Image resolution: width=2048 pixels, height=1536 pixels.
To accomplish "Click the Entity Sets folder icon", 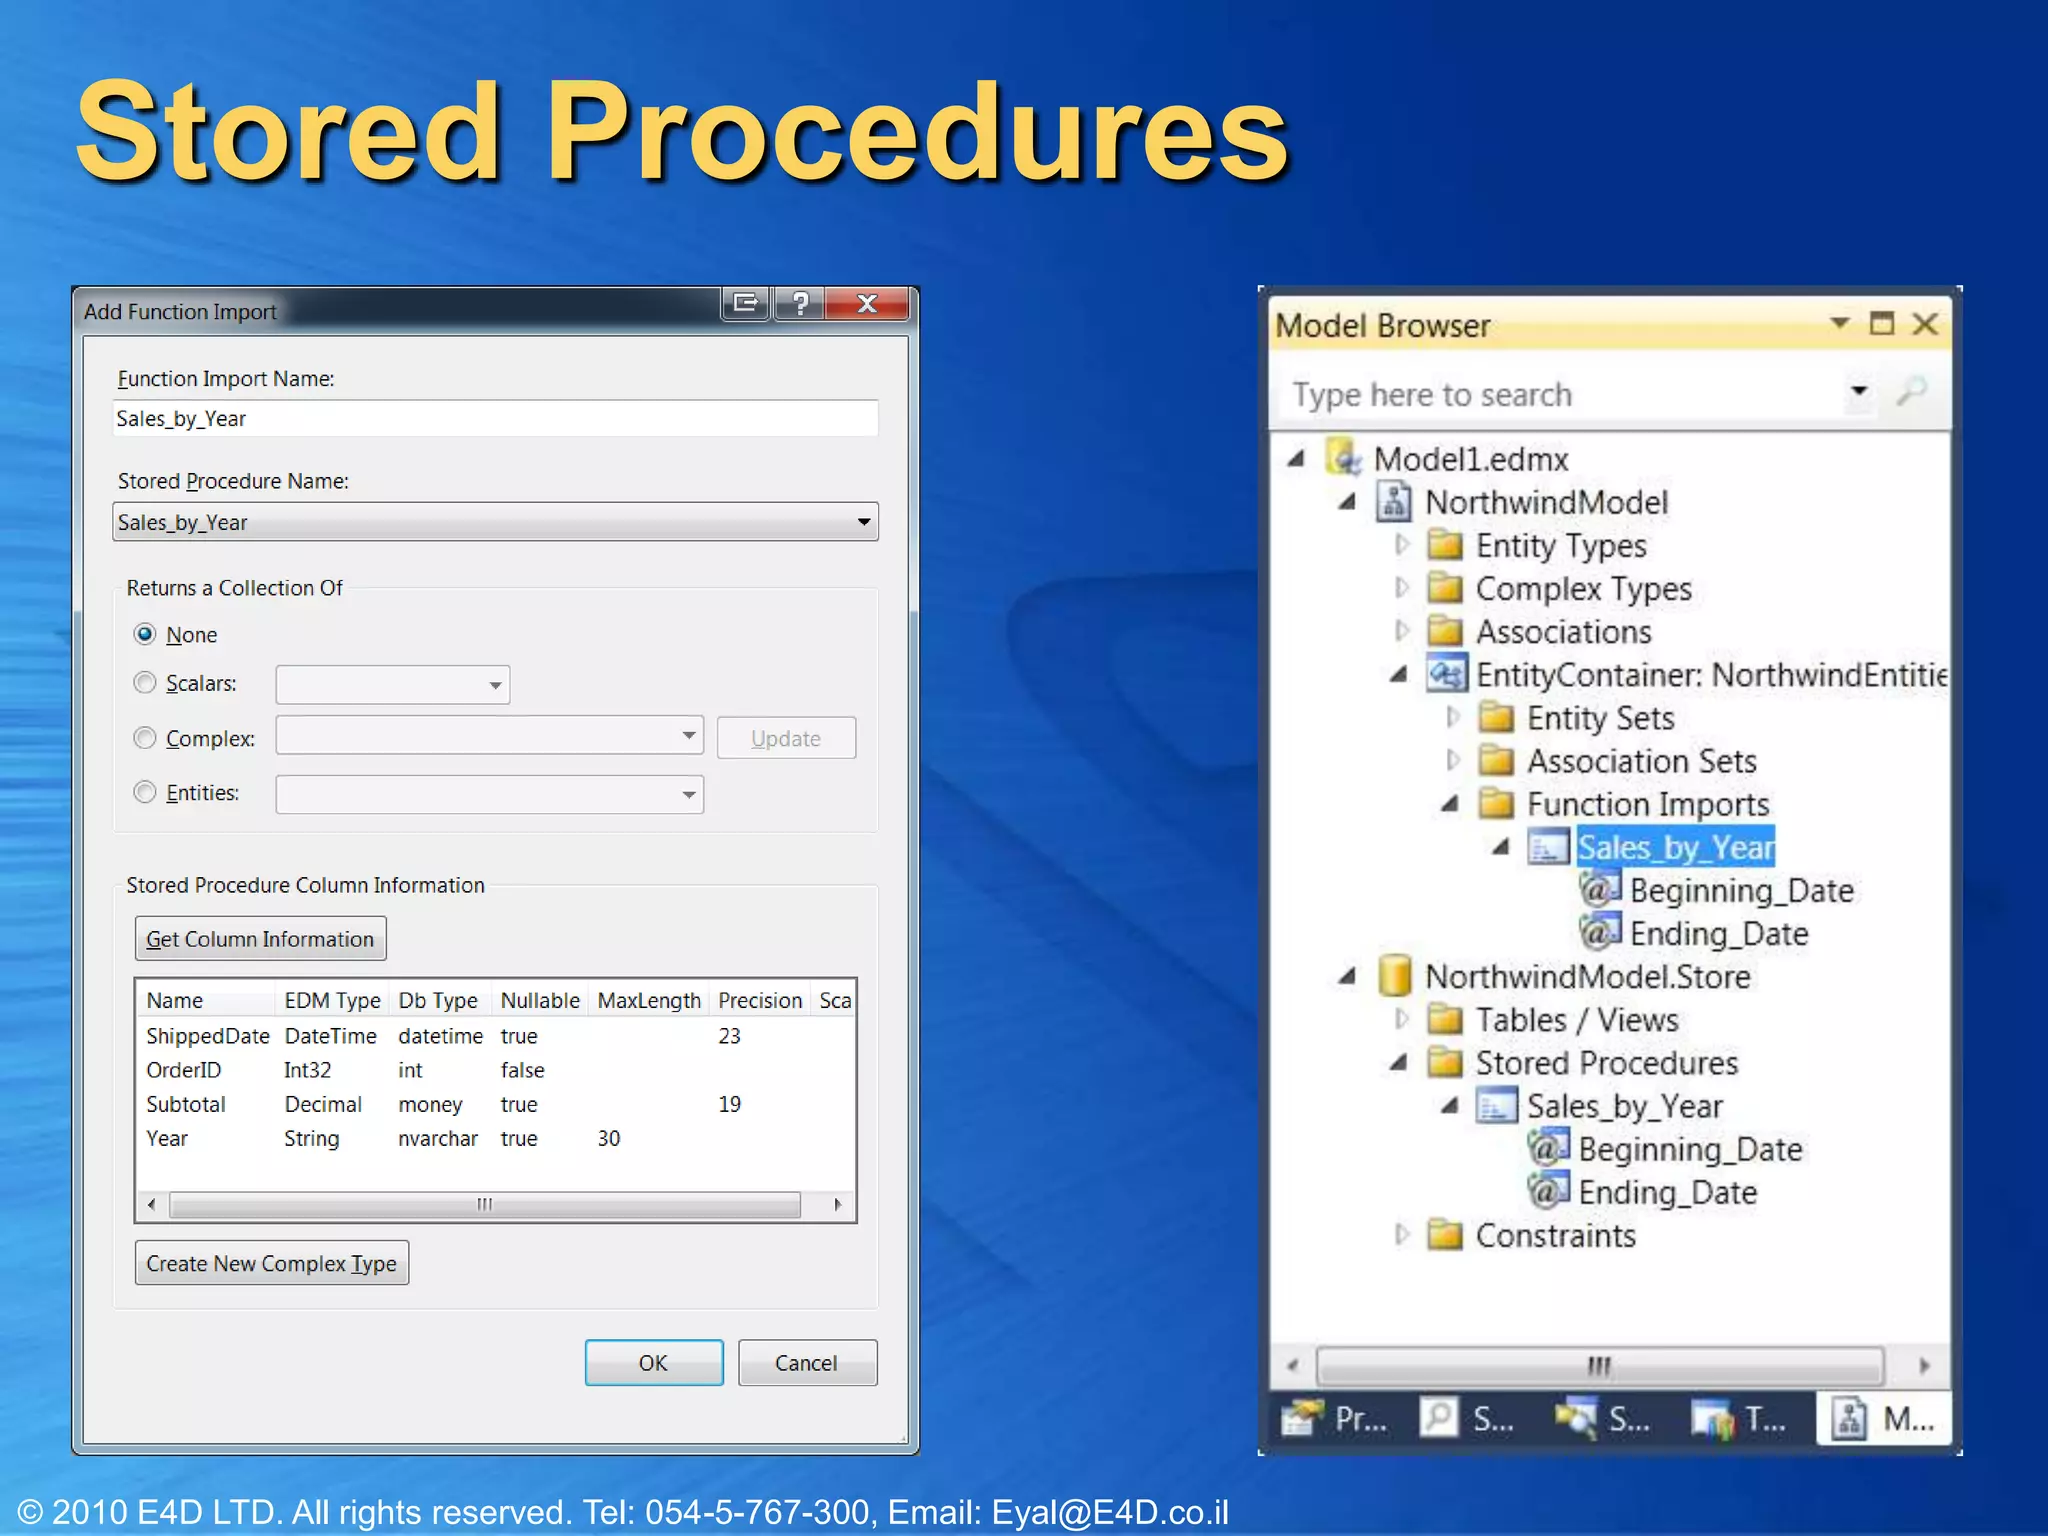I will (1496, 717).
